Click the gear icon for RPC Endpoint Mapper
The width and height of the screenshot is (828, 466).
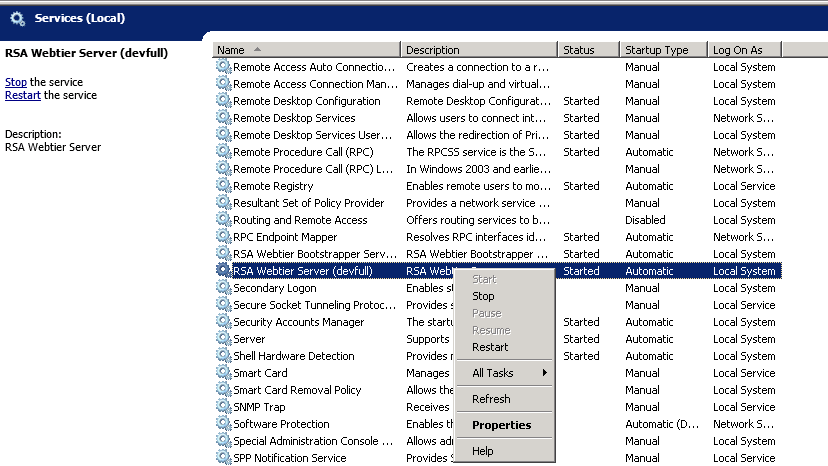[223, 237]
